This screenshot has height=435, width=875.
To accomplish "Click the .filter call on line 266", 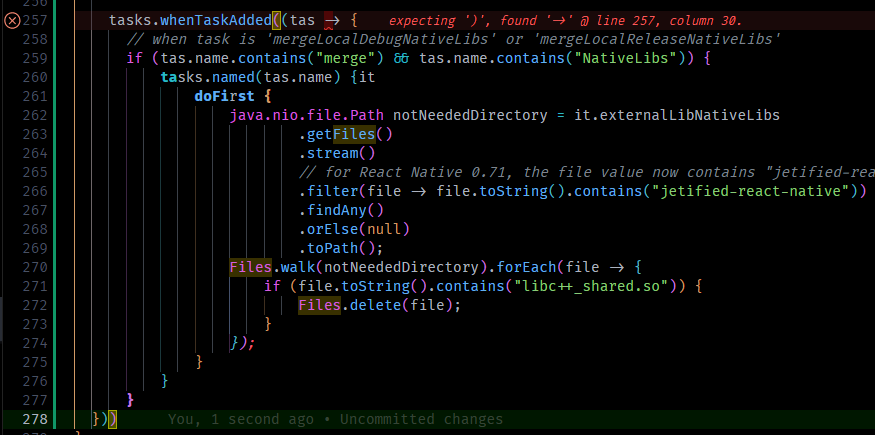I will tap(328, 191).
